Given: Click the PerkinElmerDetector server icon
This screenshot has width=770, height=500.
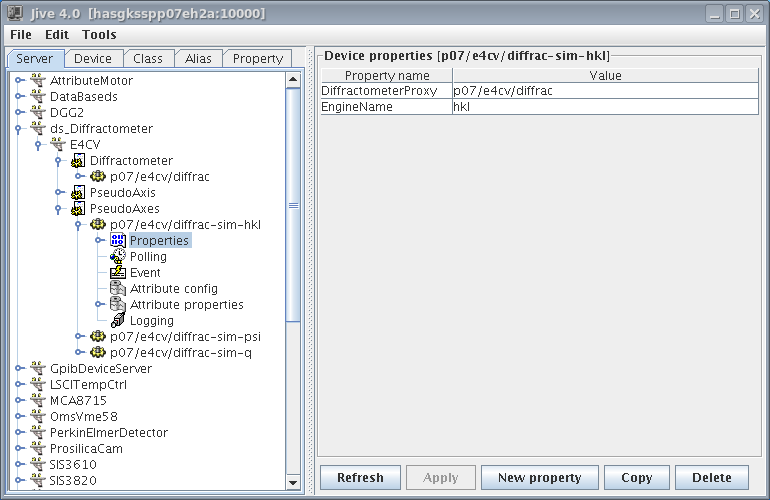Looking at the screenshot, I should [x=37, y=432].
